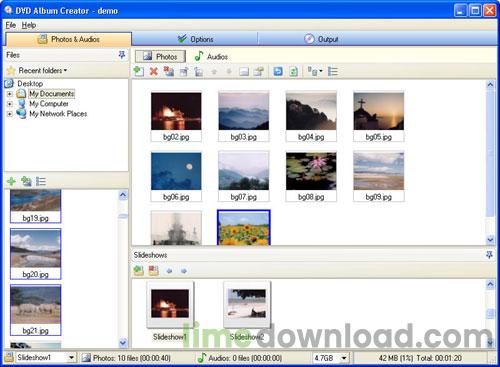Switch to the Output tab
This screenshot has height=367, width=500.
pos(322,39)
